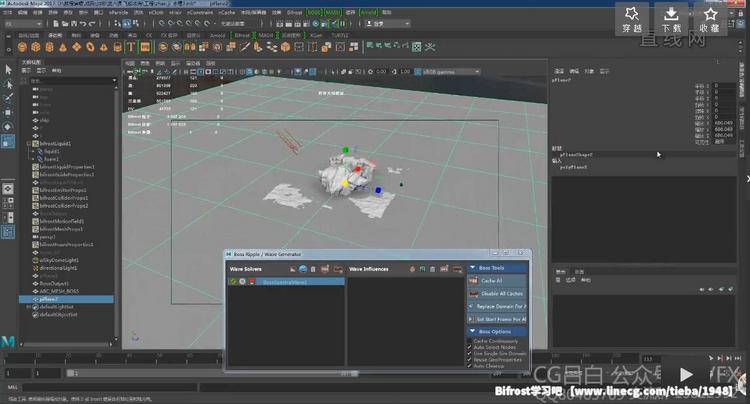Click the Maya logo at bottom left

(x=8, y=342)
